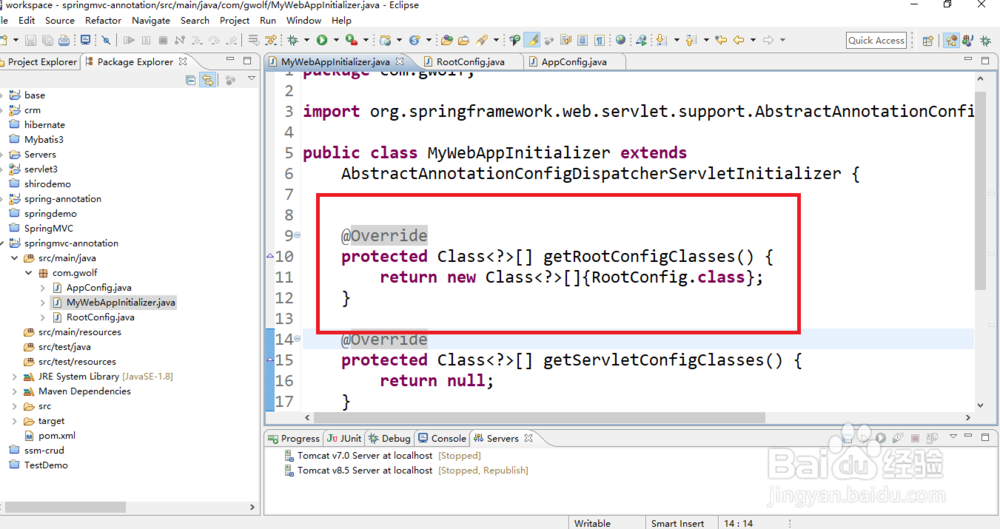Click the Open Task folder icon
The image size is (1000, 529).
(464, 40)
